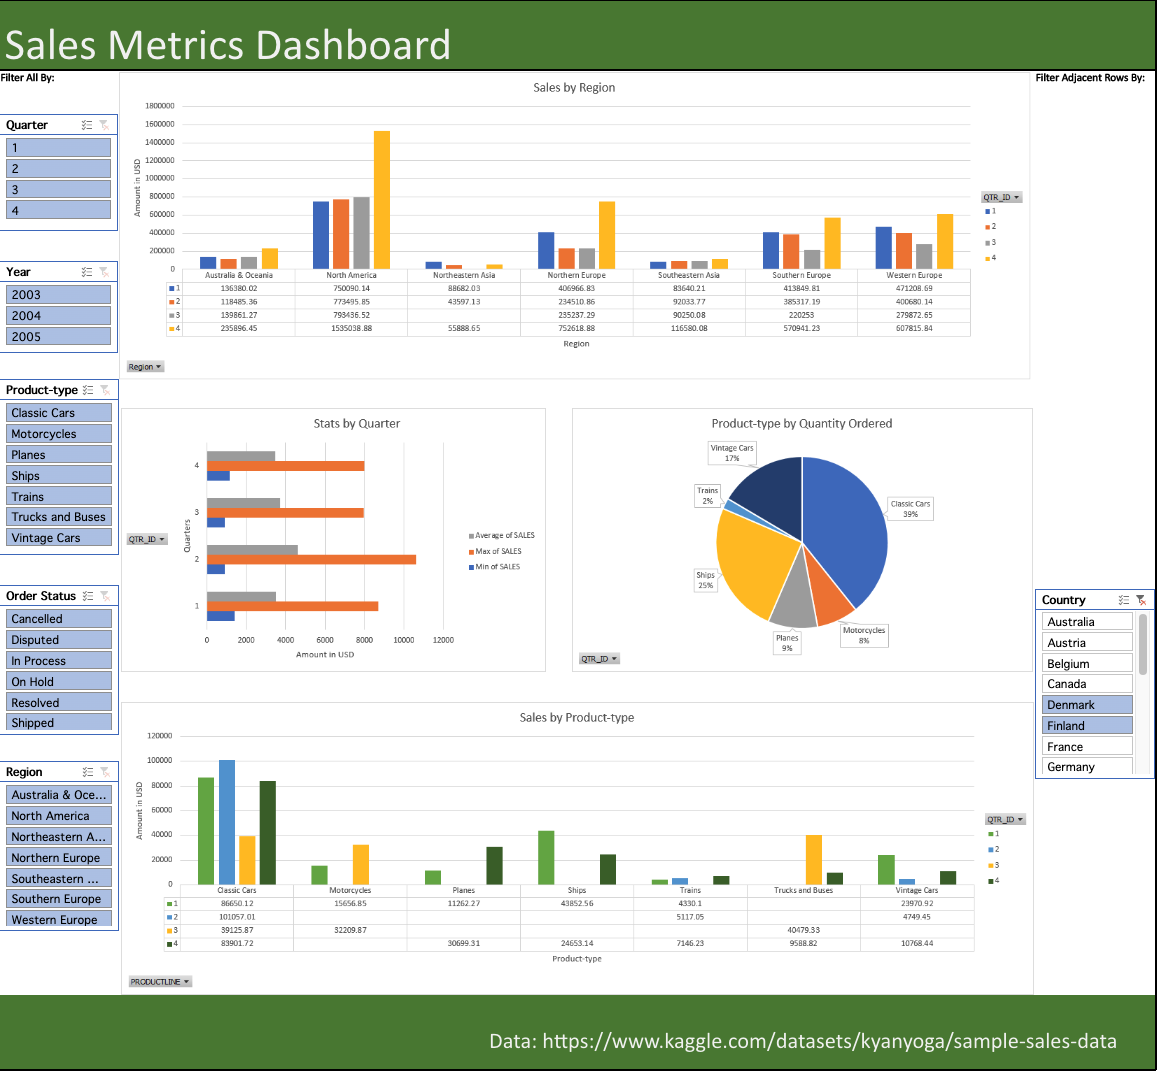Open QTR_ID dropdown beside Stats by Quarter
This screenshot has width=1160, height=1072.
coord(146,540)
